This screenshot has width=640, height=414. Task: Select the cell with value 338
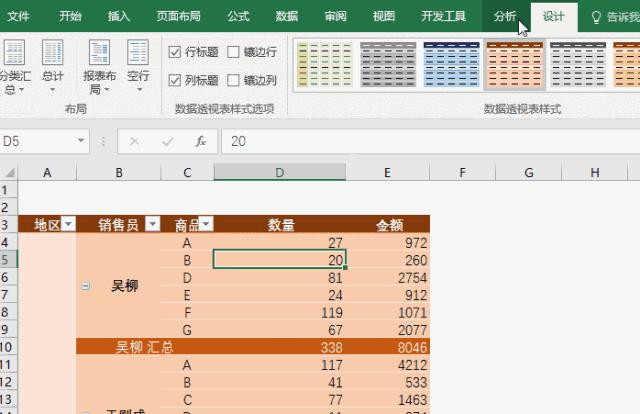[280, 347]
